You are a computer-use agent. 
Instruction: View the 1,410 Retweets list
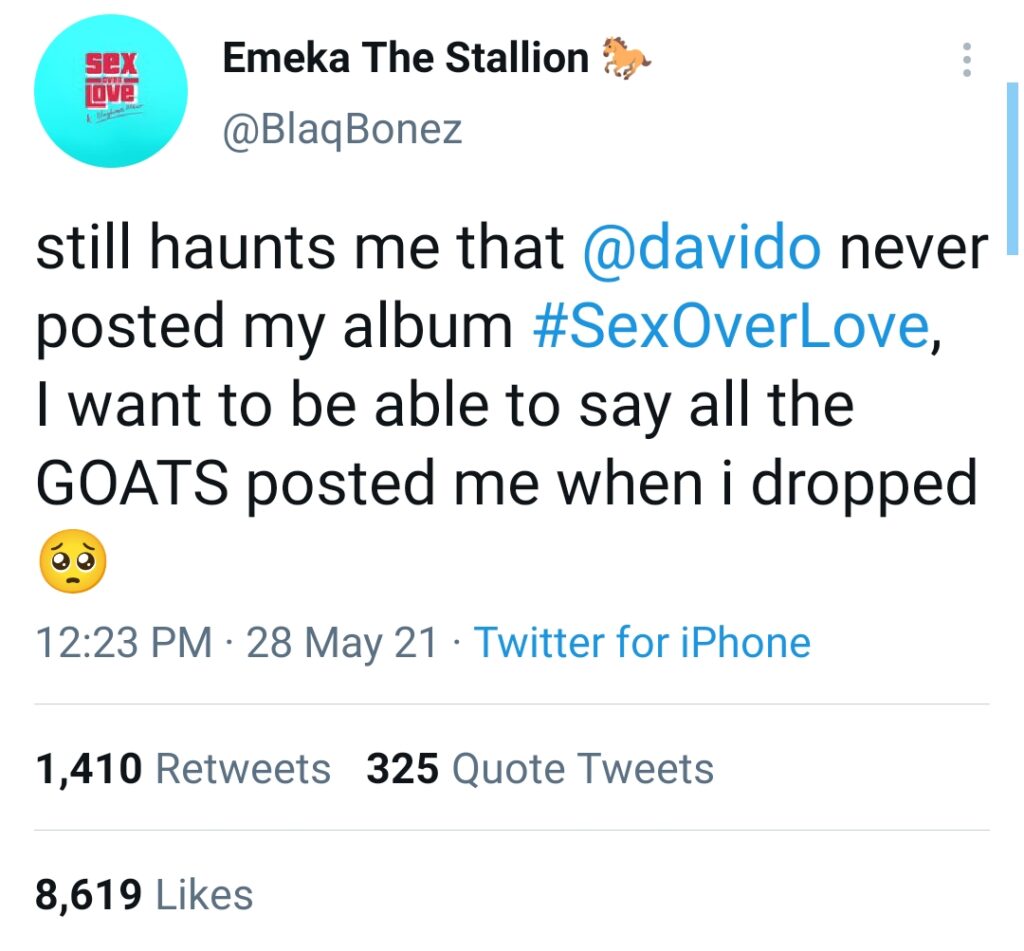183,769
